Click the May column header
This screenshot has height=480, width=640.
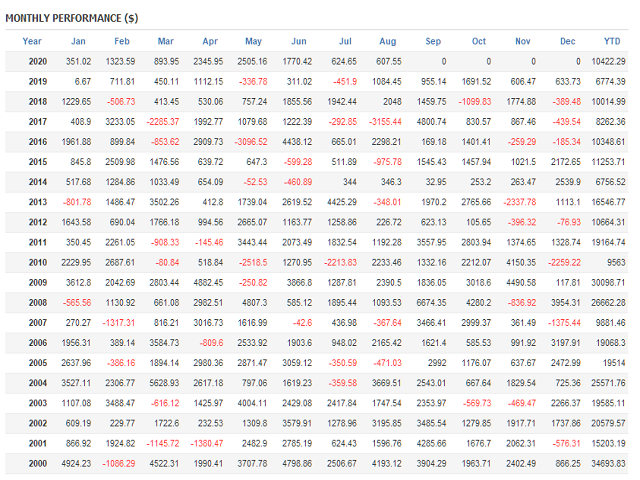coord(253,41)
